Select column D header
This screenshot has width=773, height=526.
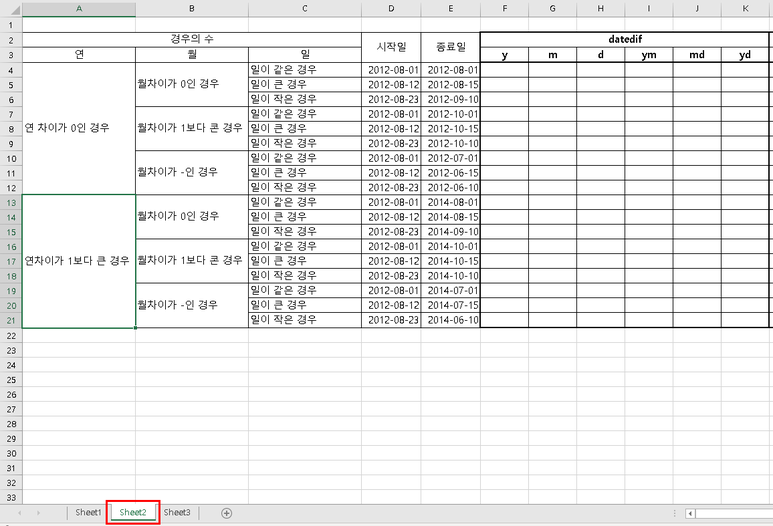coord(391,8)
